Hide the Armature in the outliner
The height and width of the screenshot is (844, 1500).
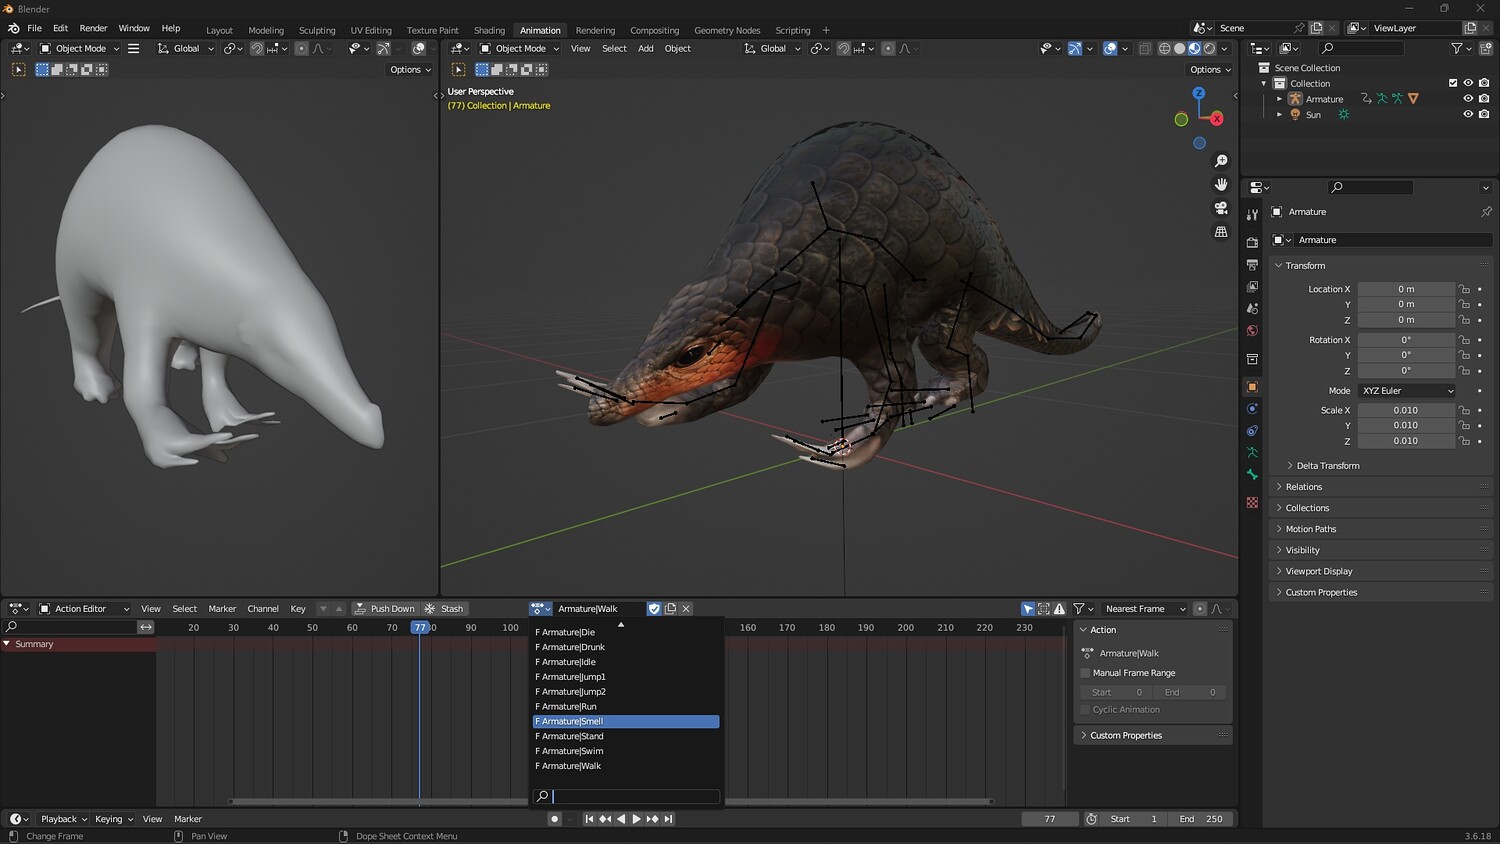1467,99
